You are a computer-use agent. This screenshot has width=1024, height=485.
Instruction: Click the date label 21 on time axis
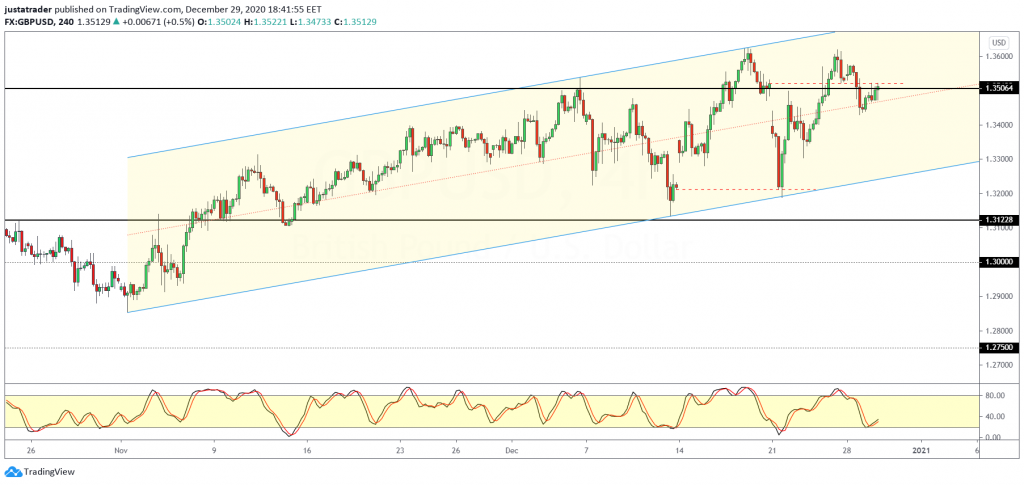coord(772,451)
